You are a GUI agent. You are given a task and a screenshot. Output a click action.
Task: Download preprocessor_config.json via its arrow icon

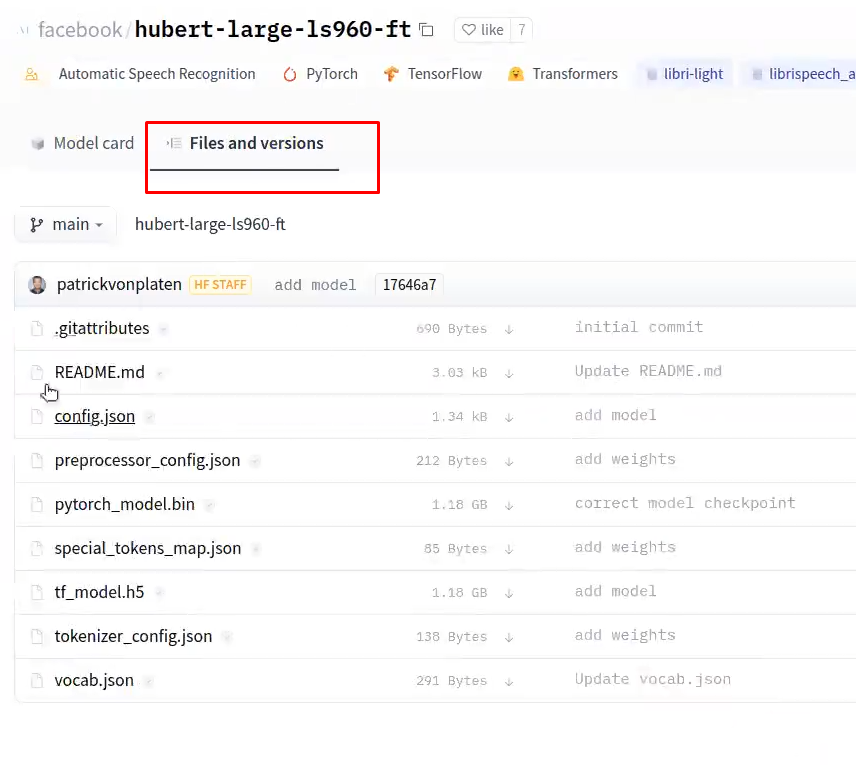click(x=509, y=461)
